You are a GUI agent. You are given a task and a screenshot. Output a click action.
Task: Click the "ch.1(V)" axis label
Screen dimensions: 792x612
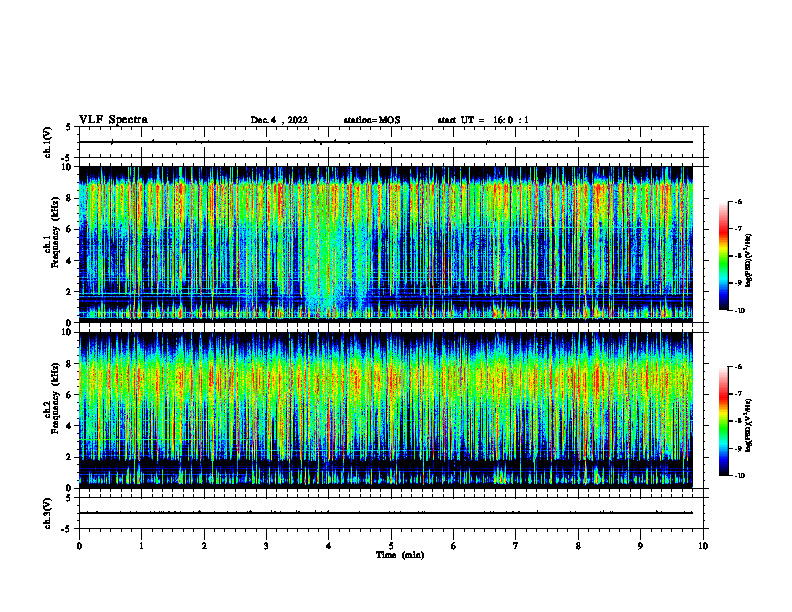coord(48,142)
